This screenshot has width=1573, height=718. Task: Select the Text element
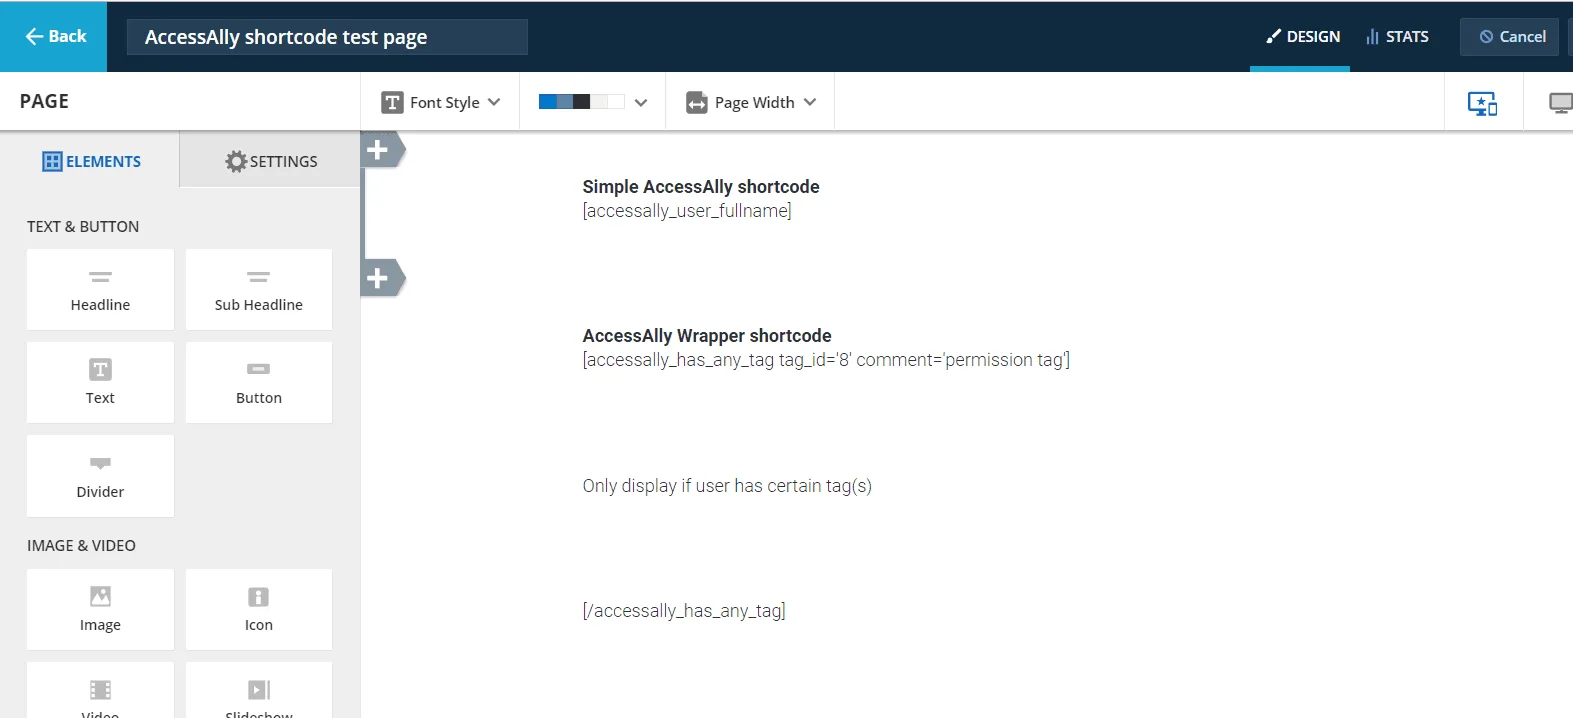point(100,382)
